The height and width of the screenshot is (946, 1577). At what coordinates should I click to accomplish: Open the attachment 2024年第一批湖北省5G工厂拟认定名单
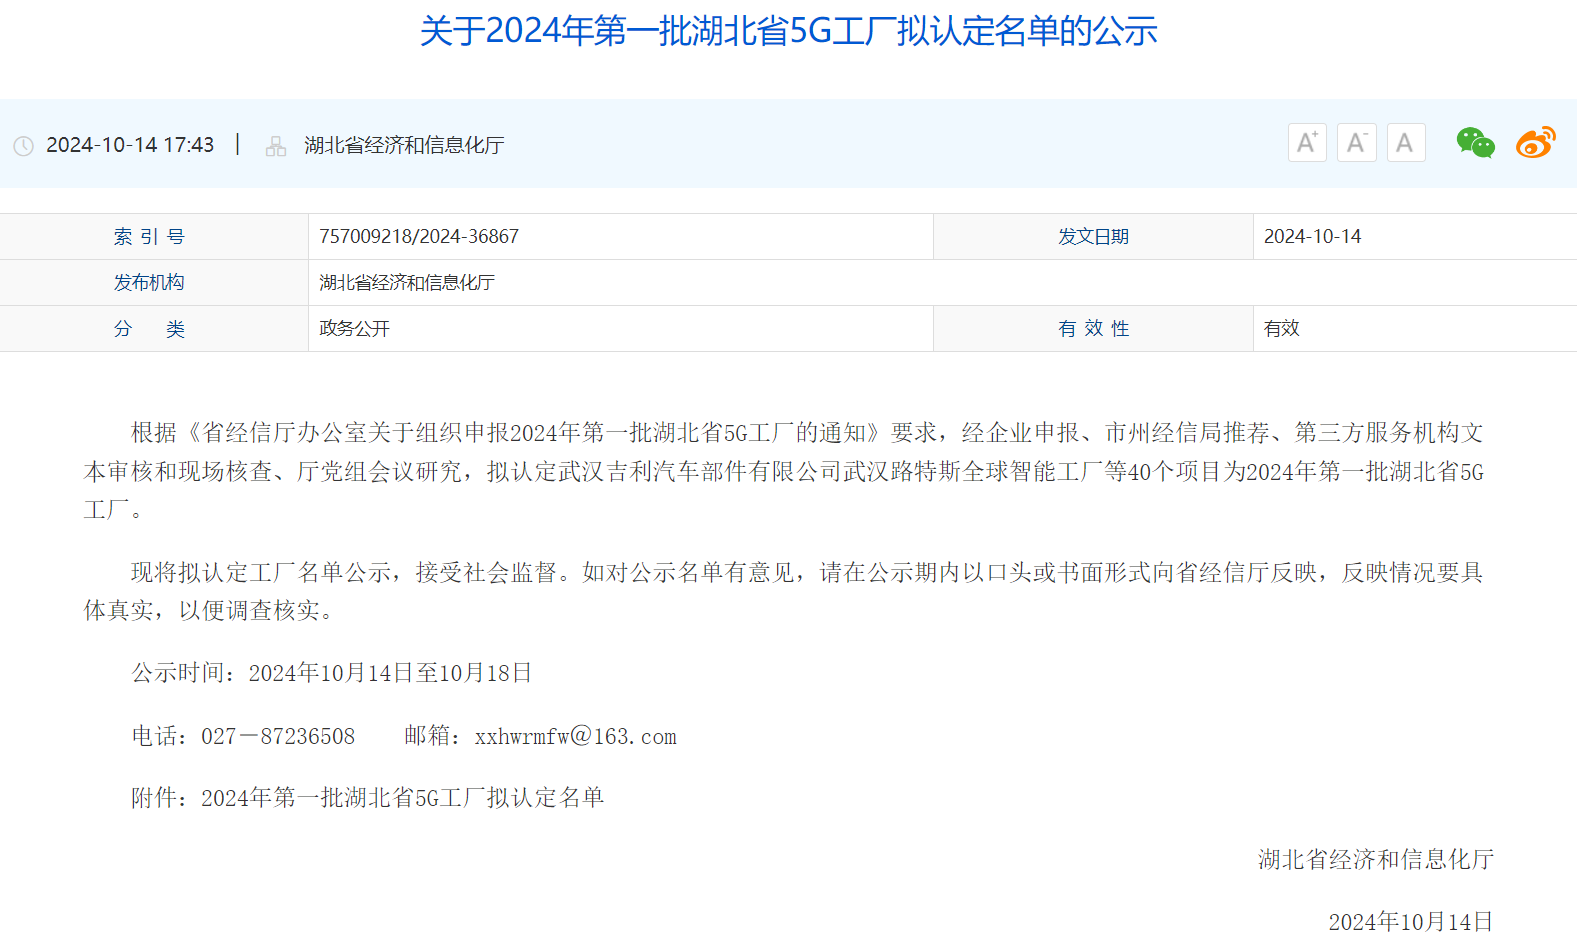click(x=402, y=798)
